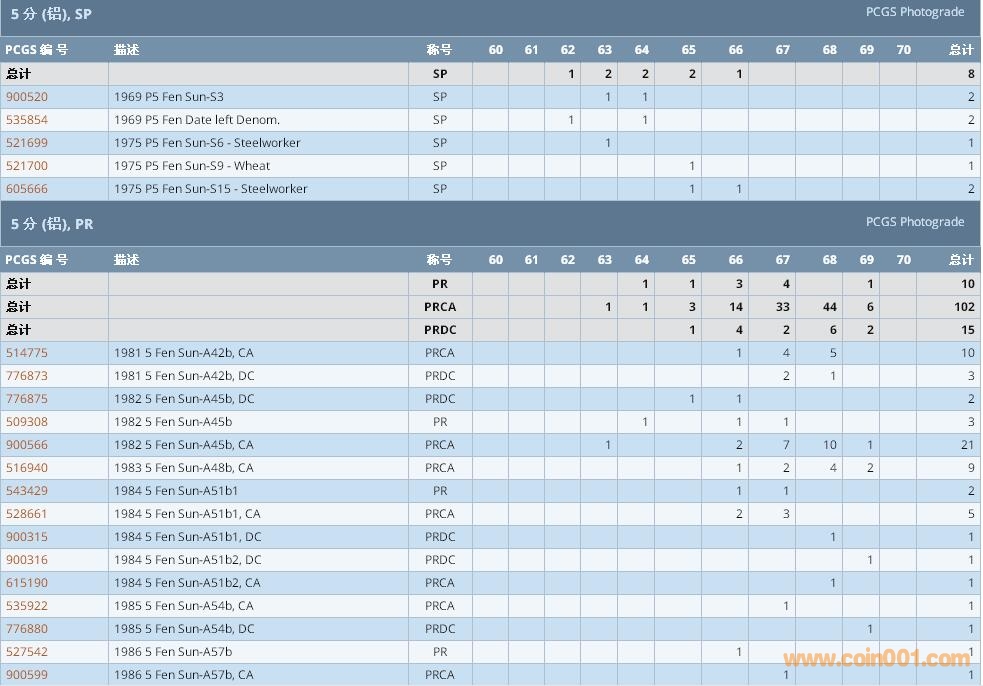This screenshot has width=983, height=686.
Task: Open coin entry 776873
Action: 27,376
